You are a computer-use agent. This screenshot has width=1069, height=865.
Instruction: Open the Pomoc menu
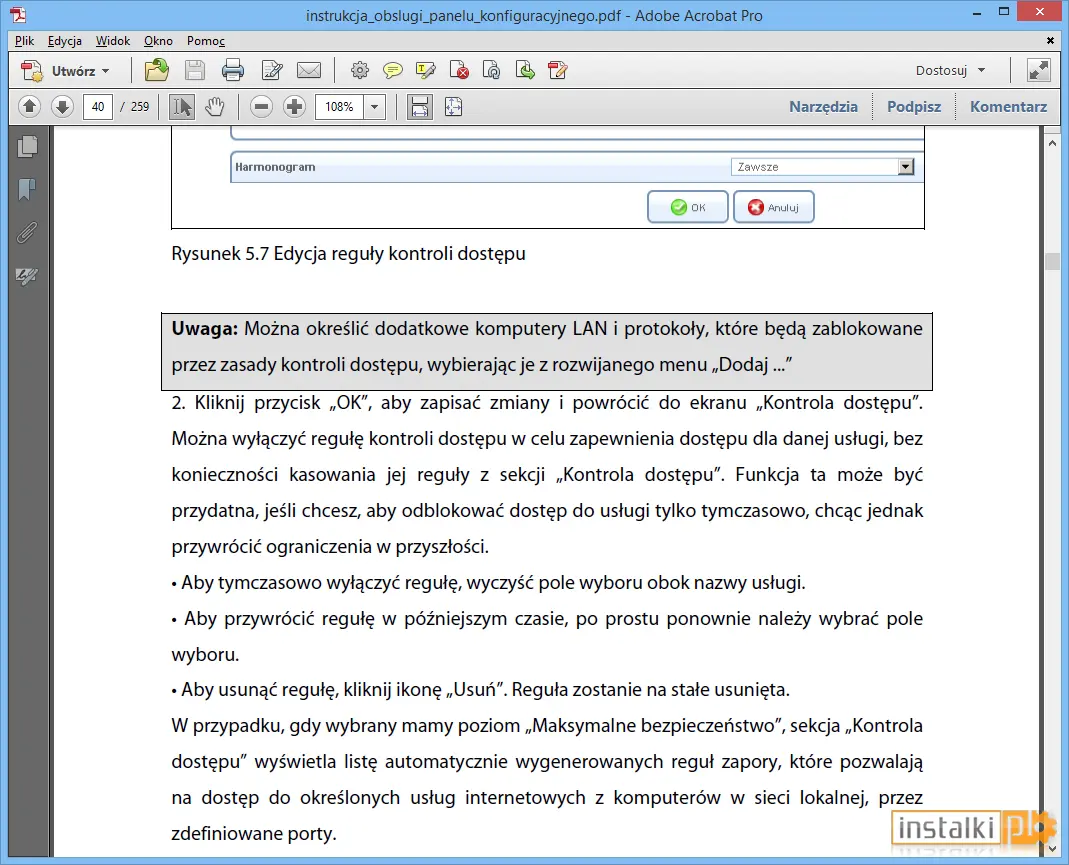[x=206, y=41]
